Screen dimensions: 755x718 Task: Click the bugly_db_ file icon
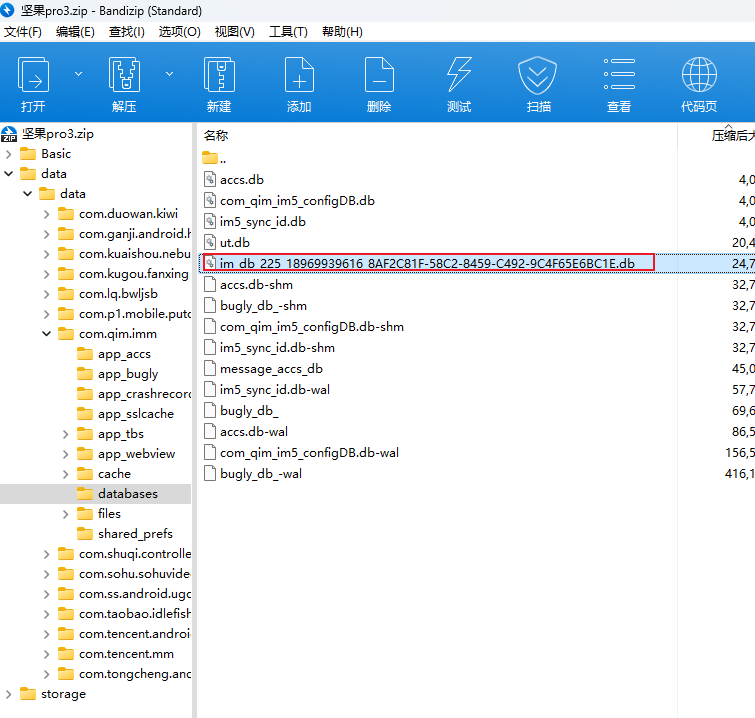pos(209,411)
